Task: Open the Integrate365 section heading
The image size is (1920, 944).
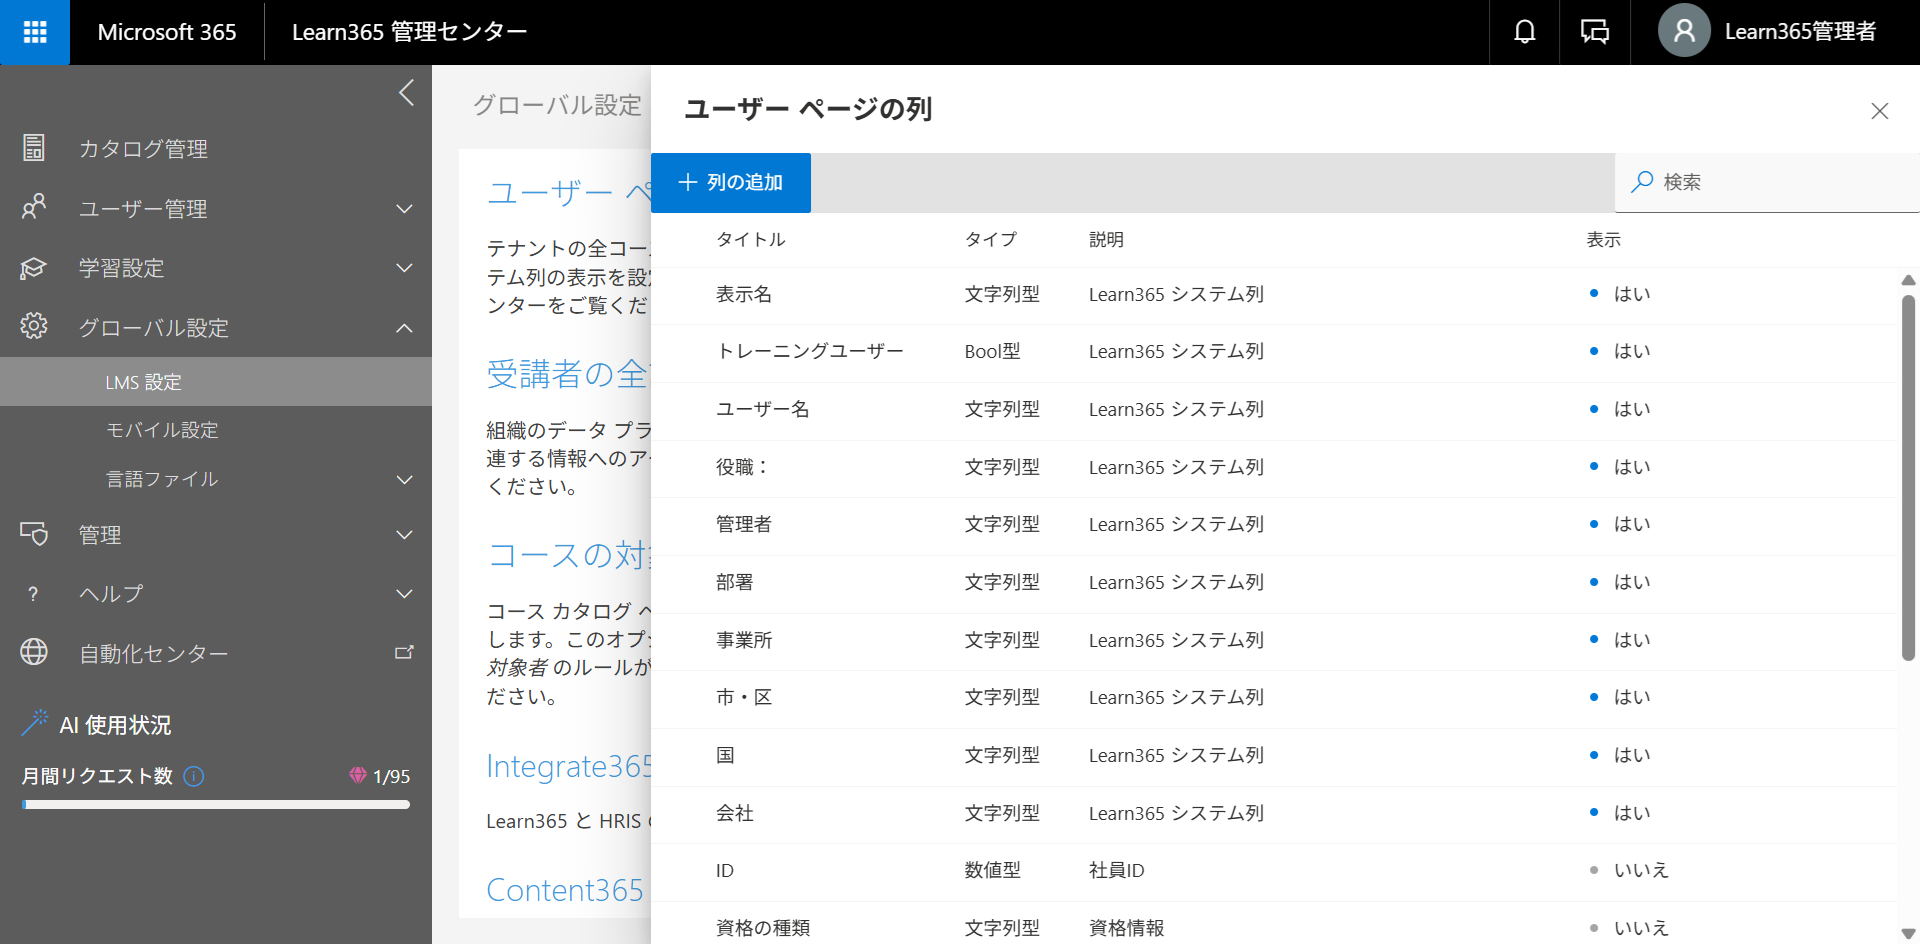Action: 568,766
